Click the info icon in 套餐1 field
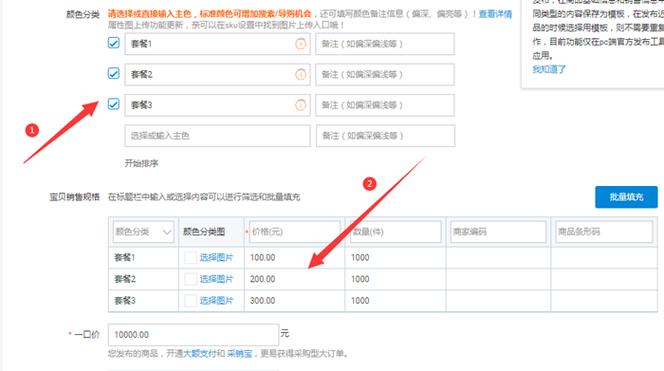 (x=300, y=44)
